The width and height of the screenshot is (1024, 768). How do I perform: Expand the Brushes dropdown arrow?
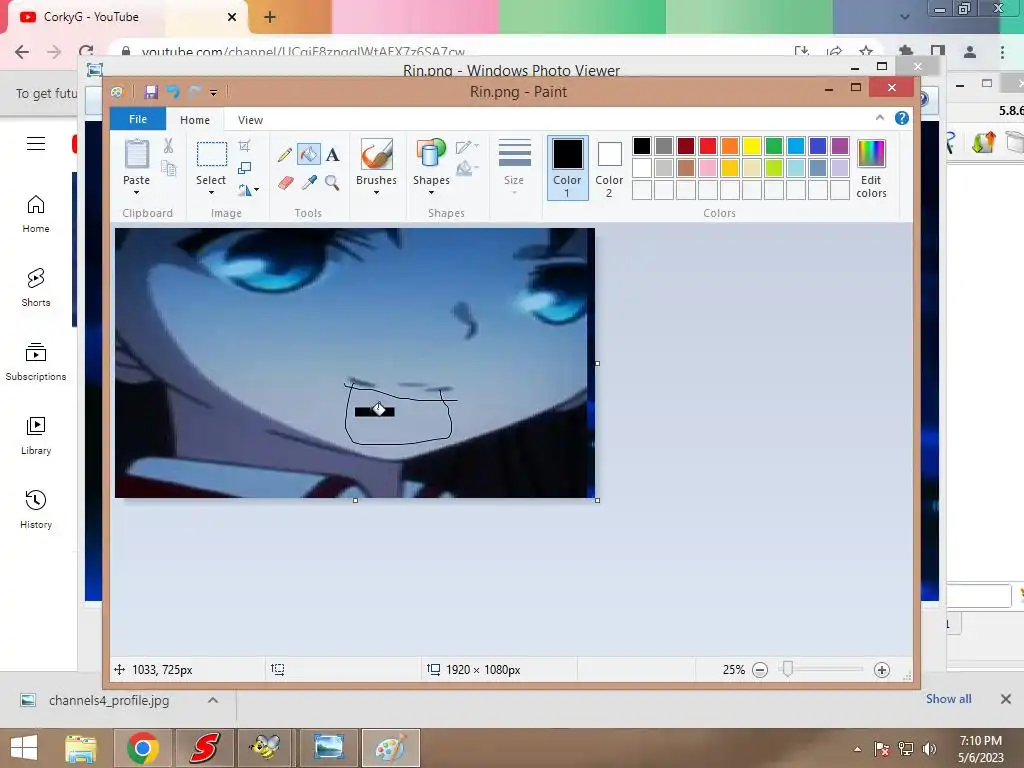(x=376, y=193)
